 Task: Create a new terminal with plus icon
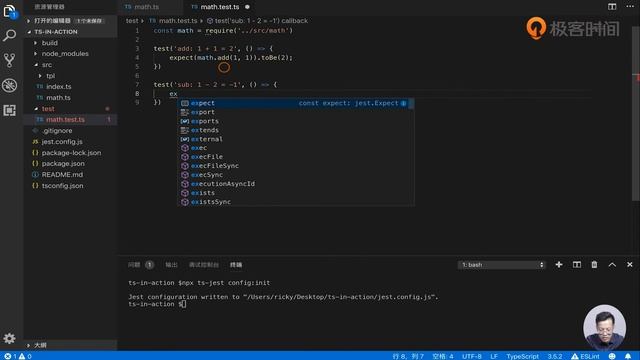559,264
